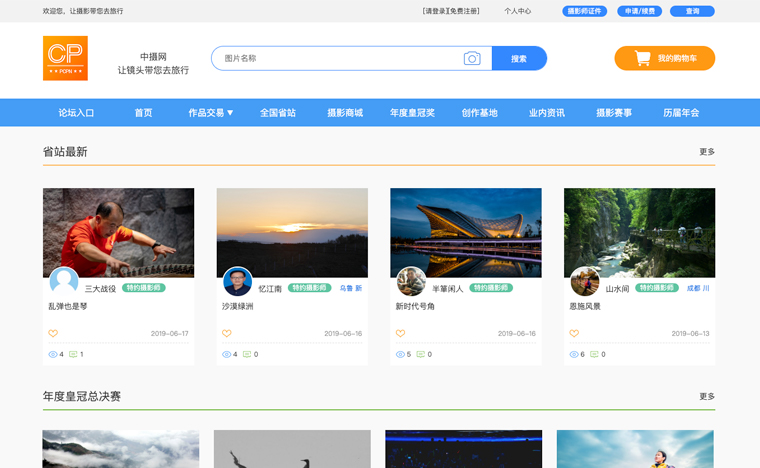Viewport: 760px width, 468px height.
Task: Click the 摄影师证件 button
Action: pos(584,11)
